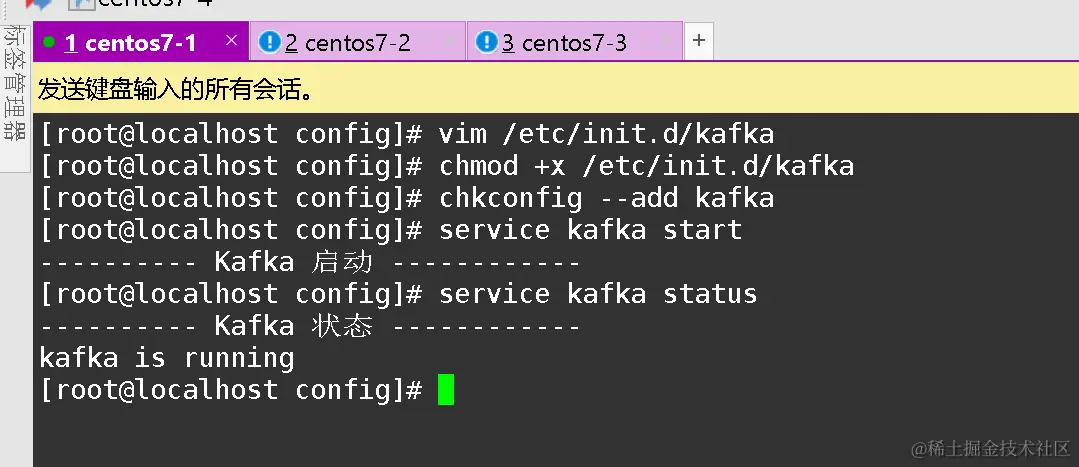1079x467 pixels.
Task: Open the 标签管理器 side panel
Action: click(14, 83)
